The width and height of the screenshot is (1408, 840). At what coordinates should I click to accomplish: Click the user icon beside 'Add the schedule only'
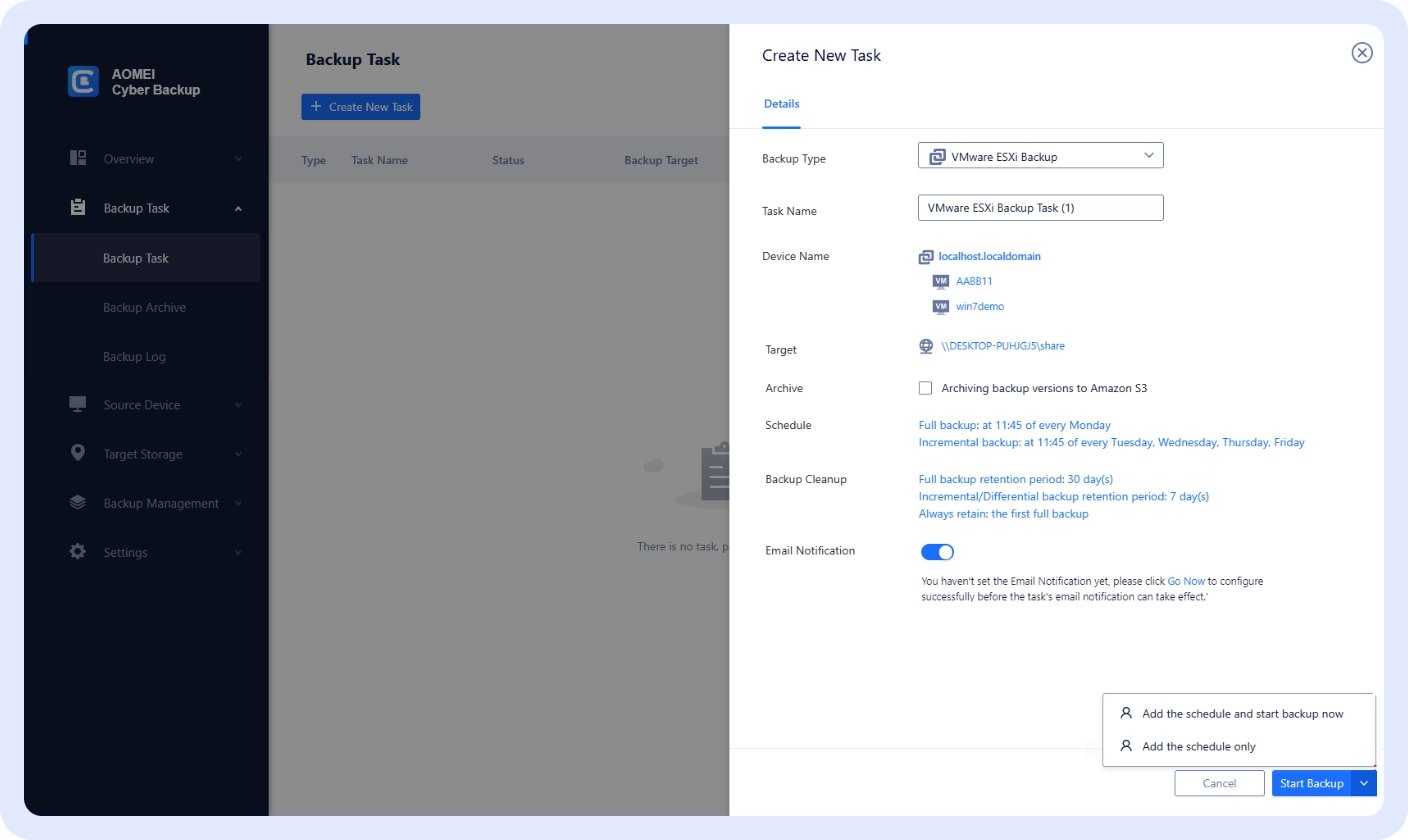pos(1126,745)
